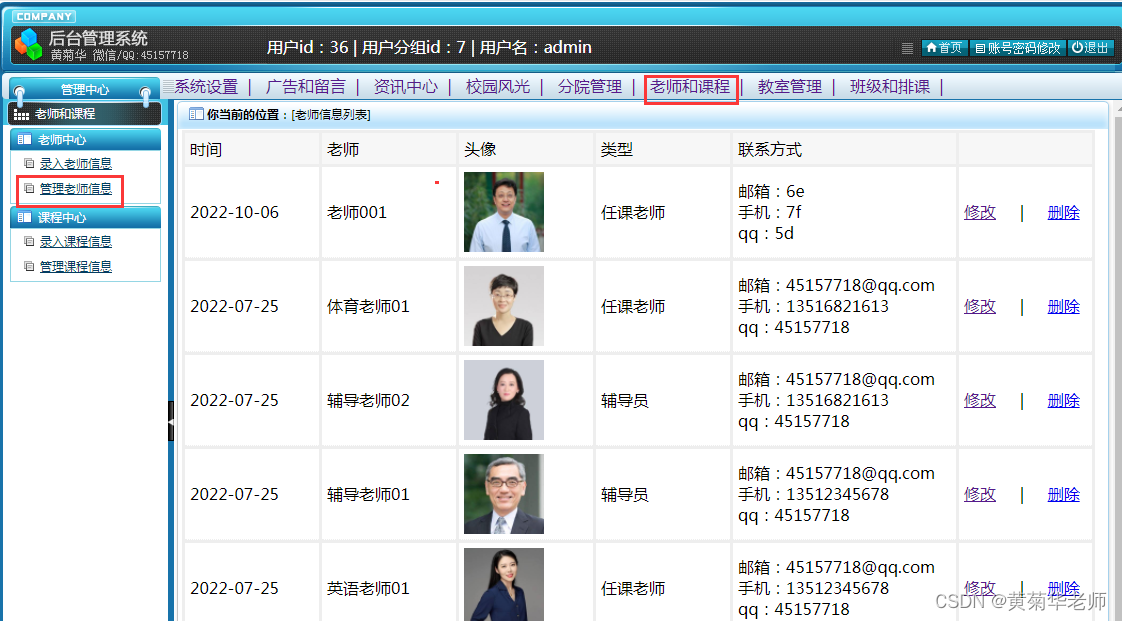Click the list icon left of 首页
The image size is (1122, 621).
pyautogui.click(x=907, y=48)
